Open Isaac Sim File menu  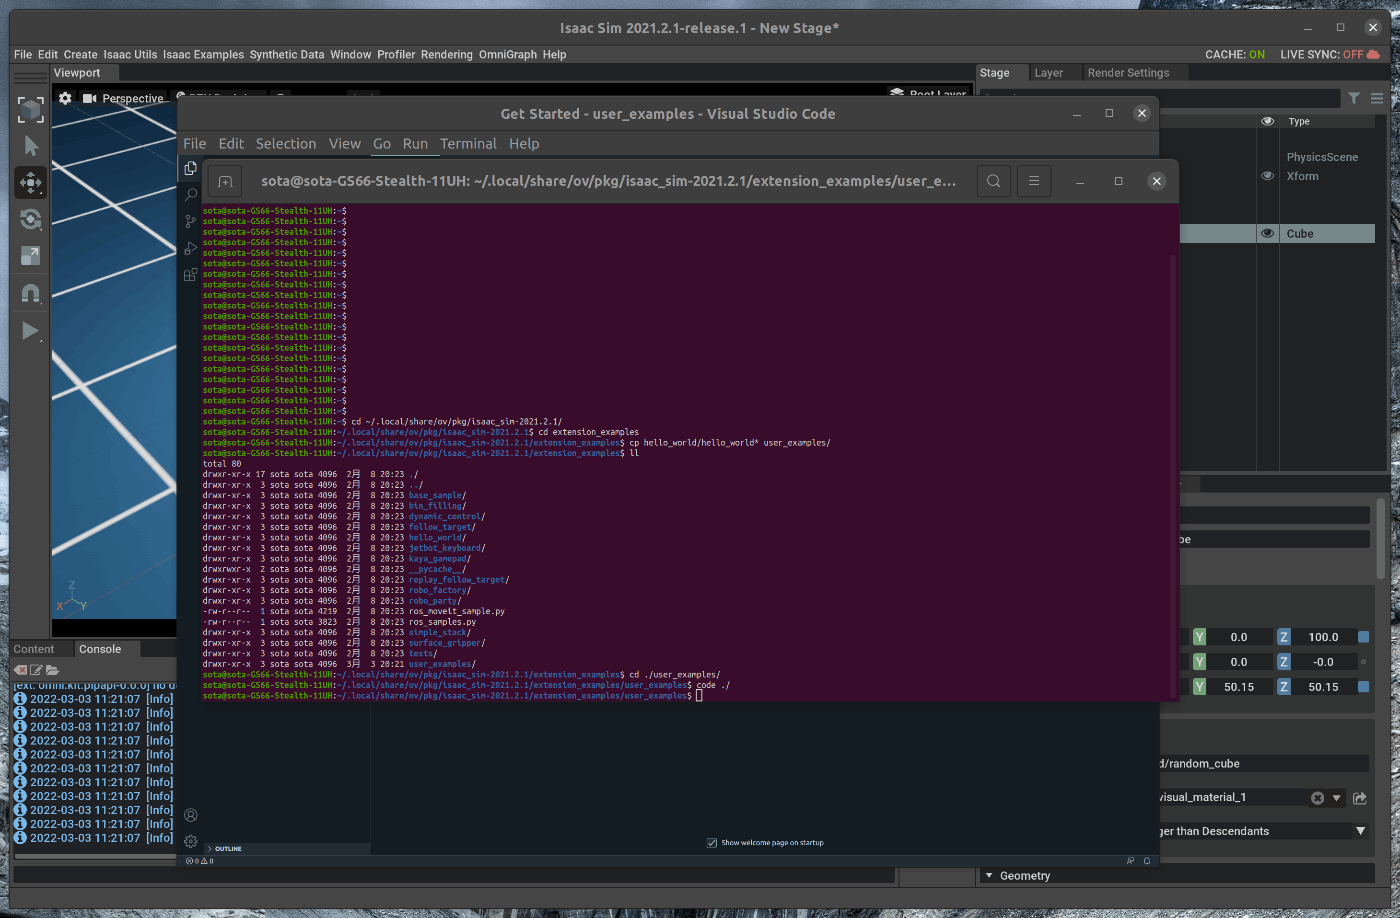[x=23, y=55]
